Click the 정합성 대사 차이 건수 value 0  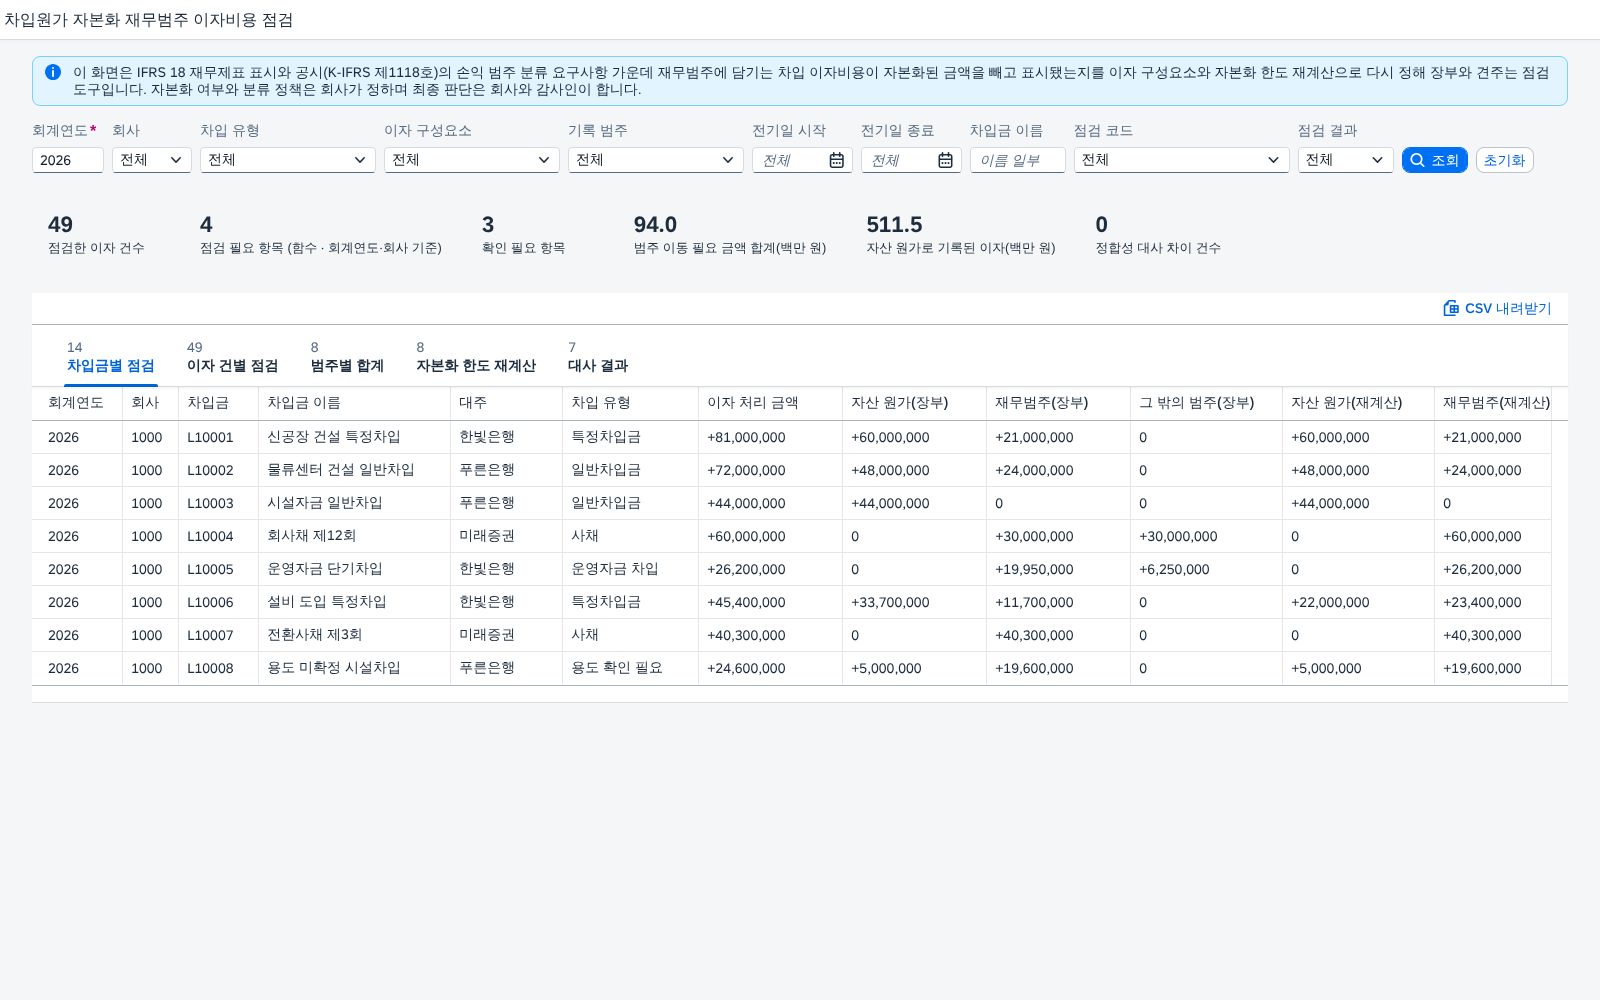point(1101,224)
